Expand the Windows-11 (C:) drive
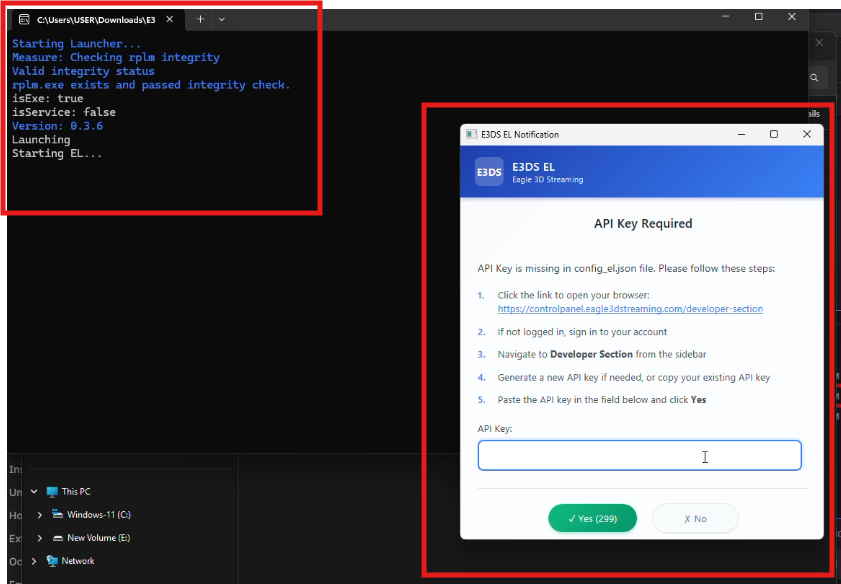Image resolution: width=841 pixels, height=584 pixels. (x=40, y=515)
